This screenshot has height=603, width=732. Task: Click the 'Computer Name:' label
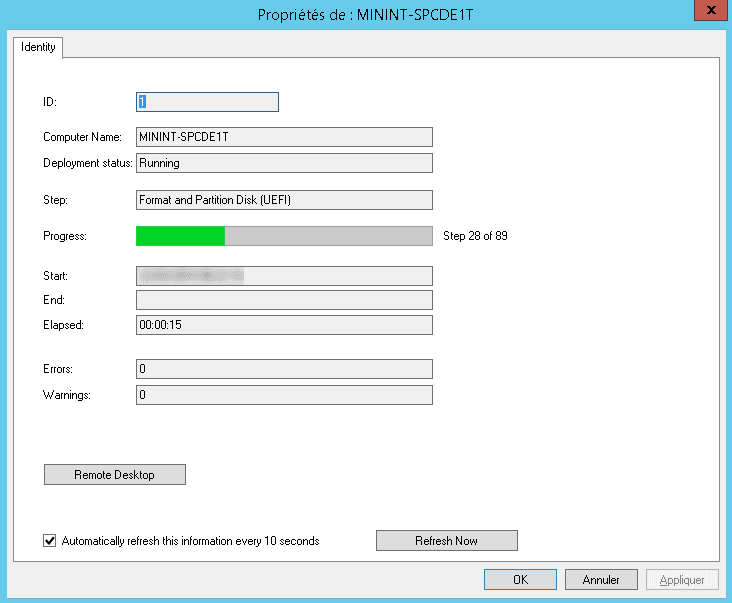point(82,137)
